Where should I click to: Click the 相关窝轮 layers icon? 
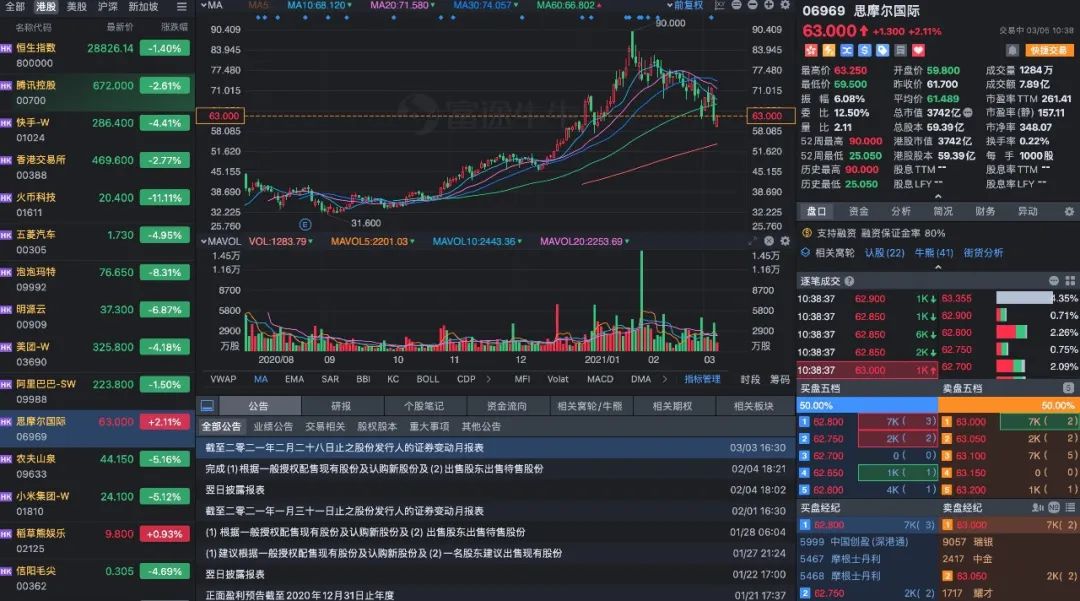point(805,253)
